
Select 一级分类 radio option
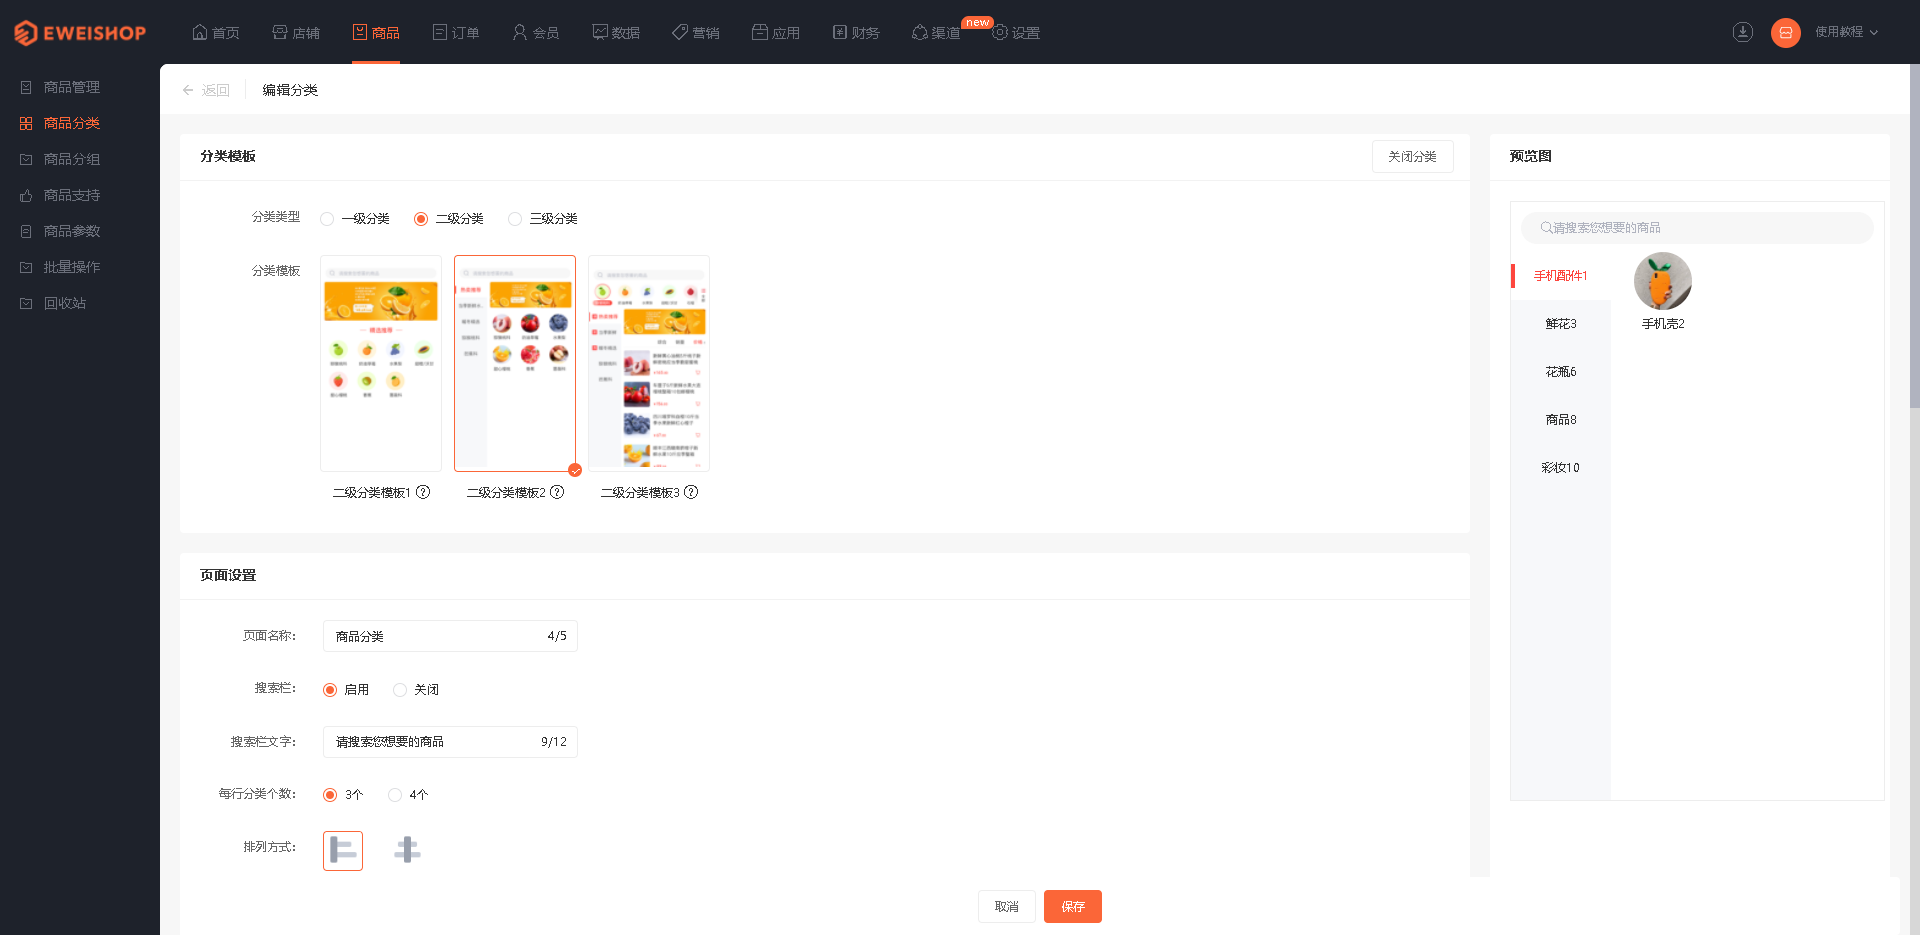pyautogui.click(x=355, y=219)
